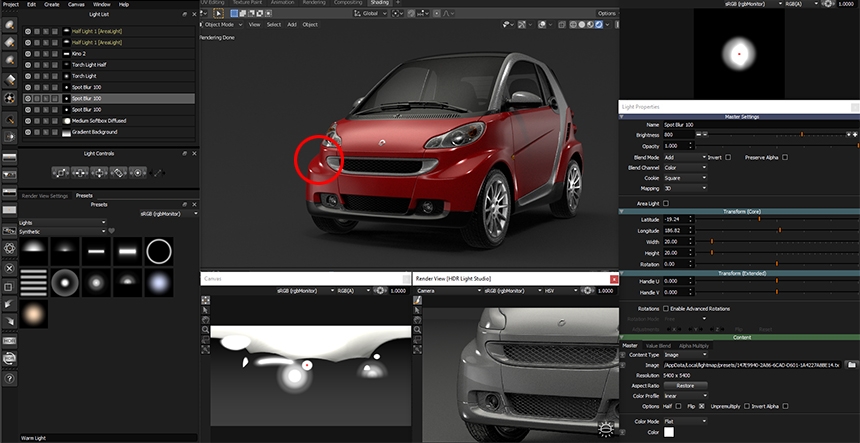Viewport: 860px width, 443px height.
Task: Select the striped bars preset thumbnail
Action: click(x=33, y=282)
